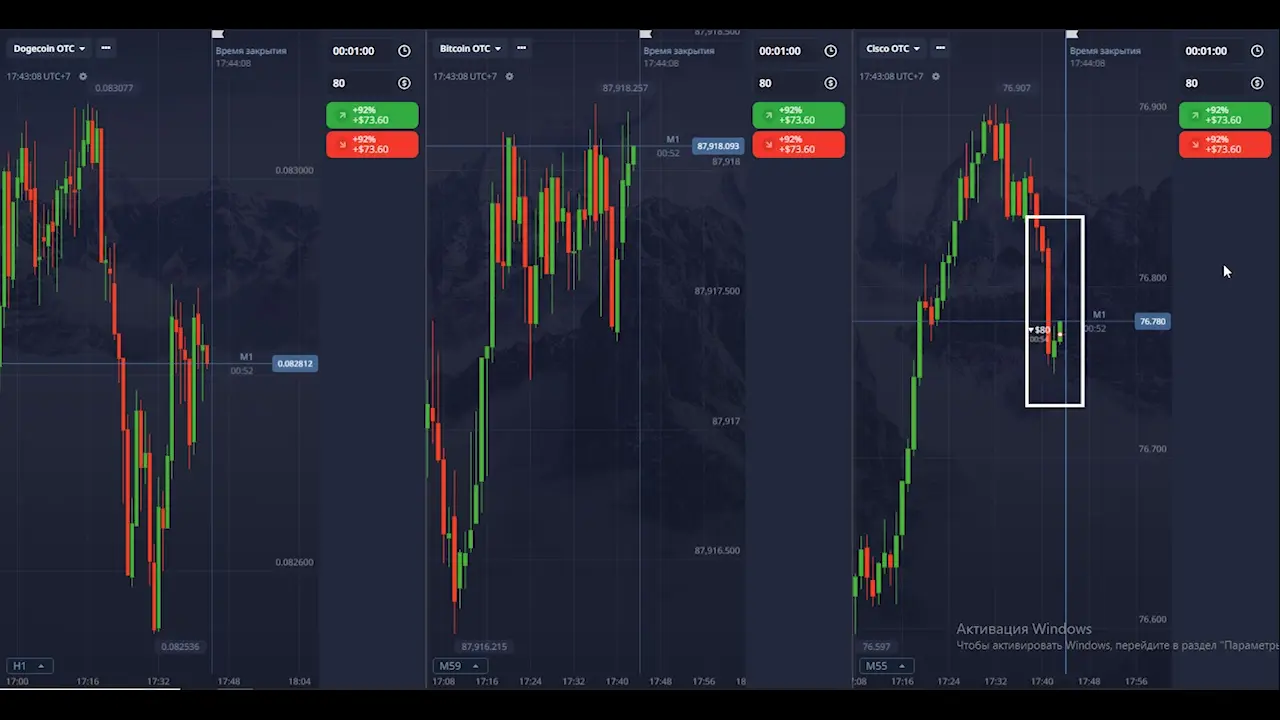This screenshot has width=1280, height=720.
Task: Click the clock icon in Cisco panel
Action: coord(1257,51)
